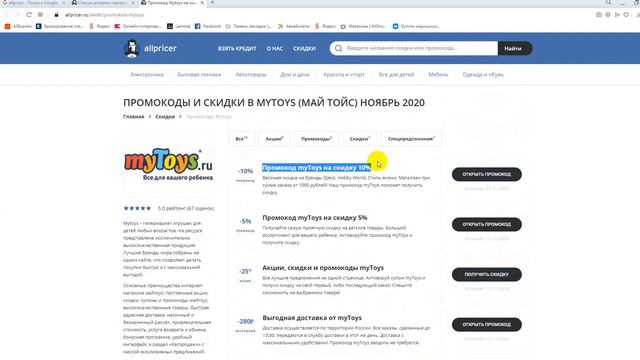The width and height of the screenshot is (640, 360).
Task: Open the Lamoda bookmark
Action: click(x=179, y=26)
